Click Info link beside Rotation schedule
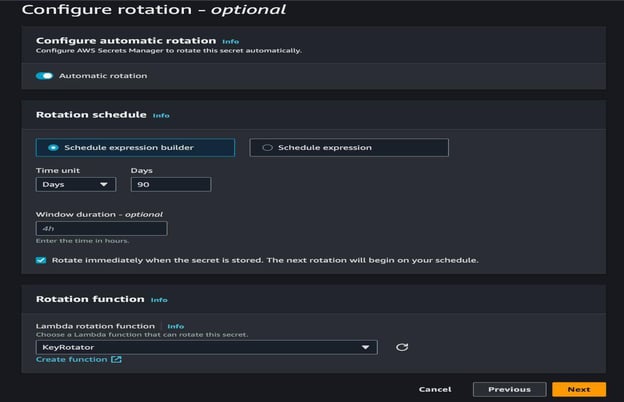The height and width of the screenshot is (402, 624). coord(161,115)
